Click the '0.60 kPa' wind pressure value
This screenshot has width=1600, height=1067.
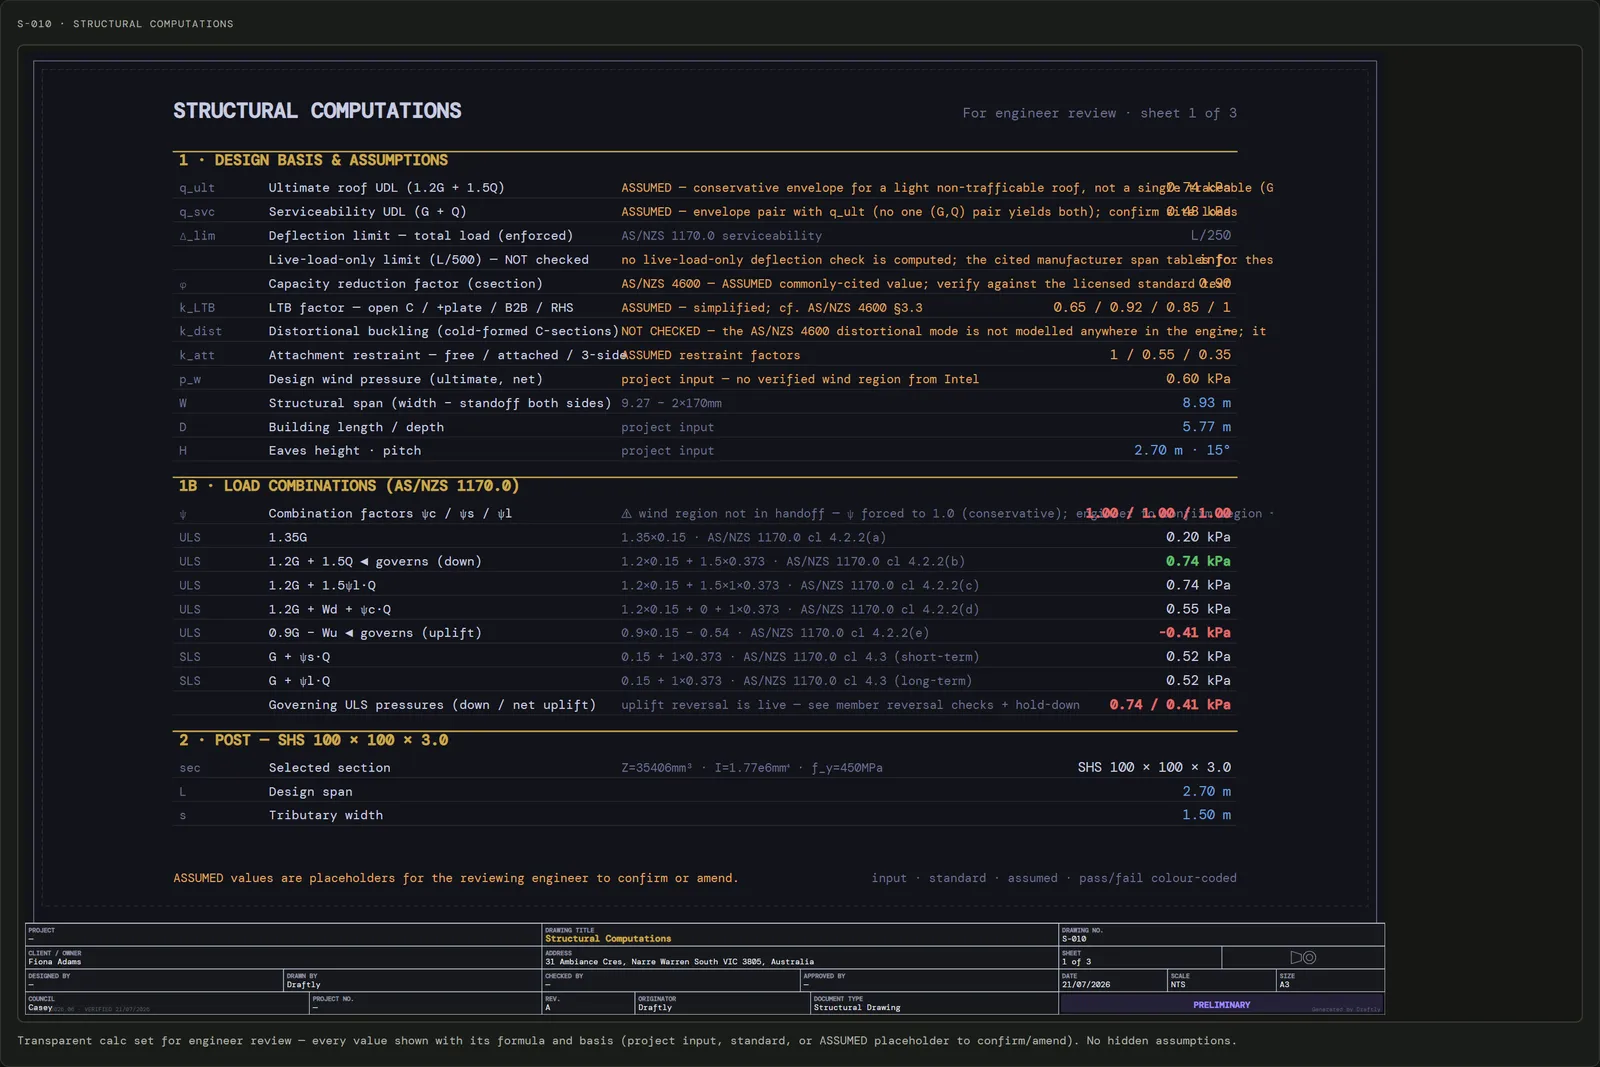pyautogui.click(x=1198, y=379)
